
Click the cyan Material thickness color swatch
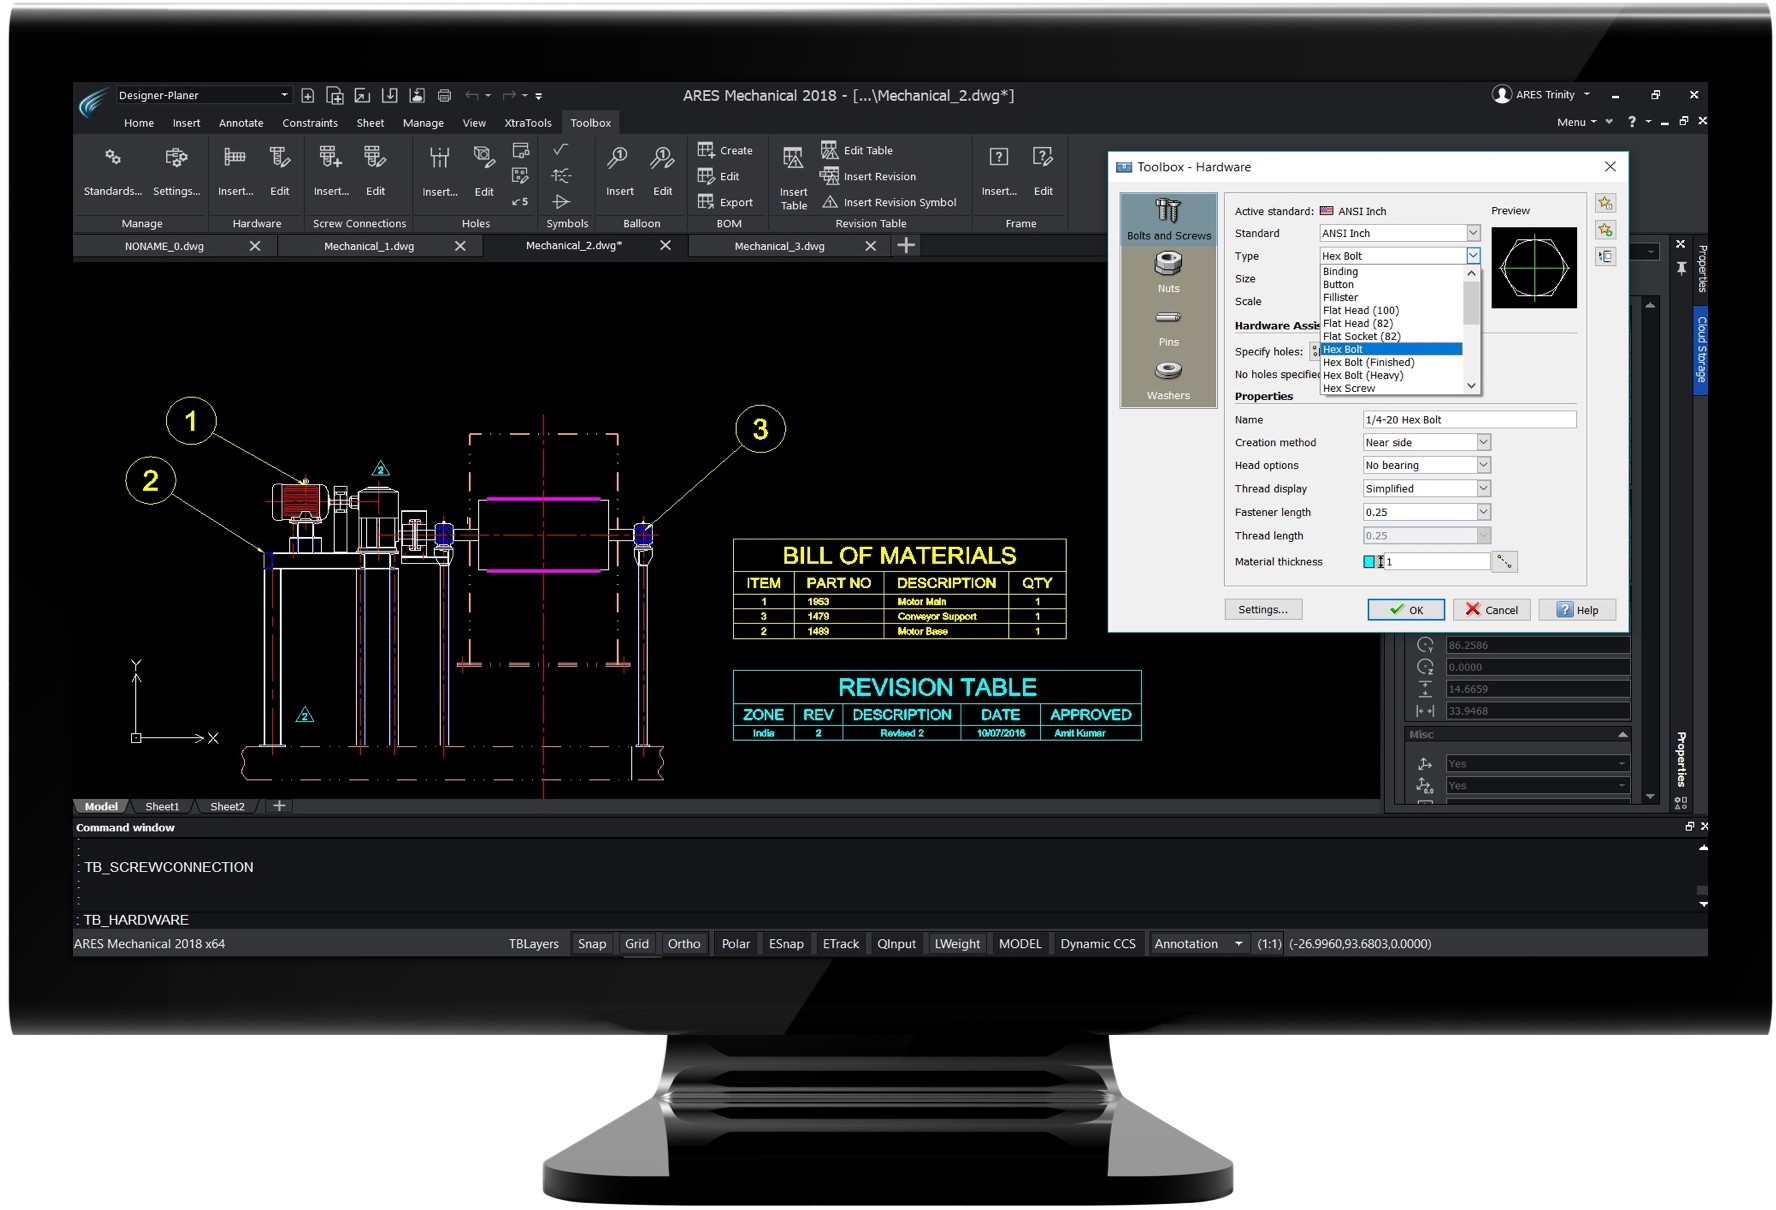[1369, 562]
